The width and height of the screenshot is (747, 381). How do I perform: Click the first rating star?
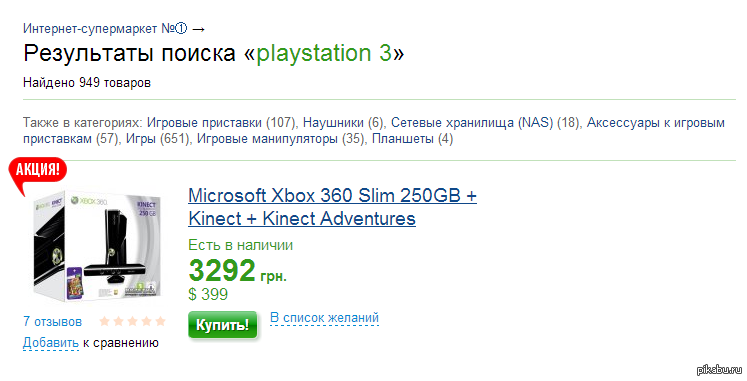tap(104, 321)
